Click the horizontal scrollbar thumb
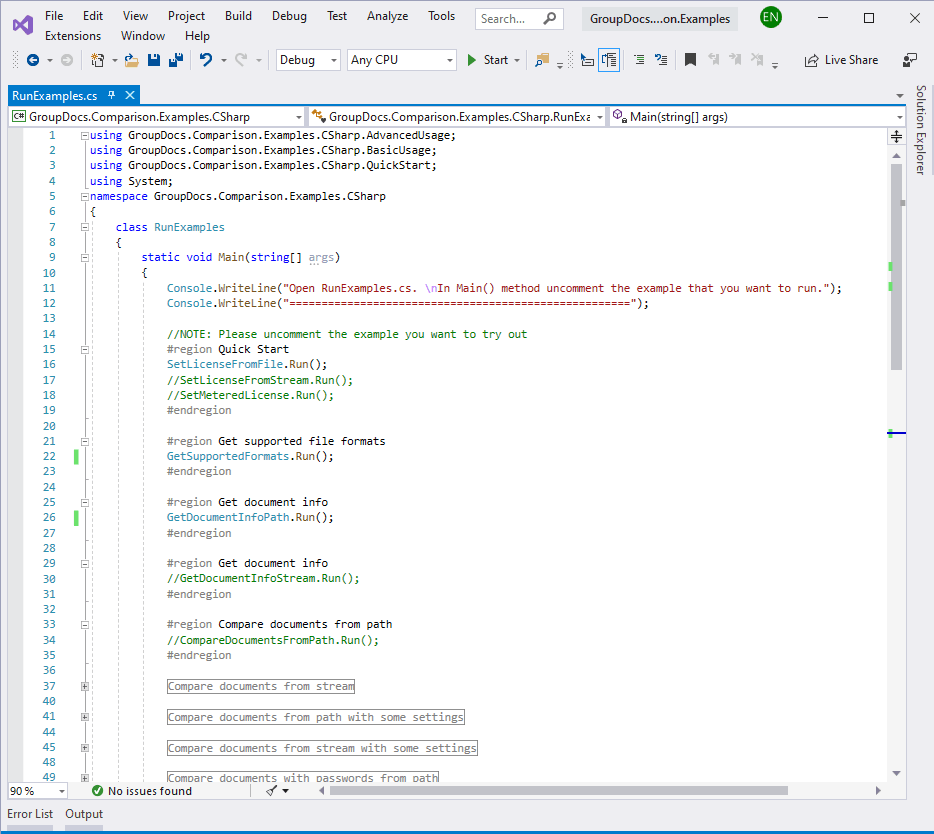The image size is (934, 834). tap(559, 791)
